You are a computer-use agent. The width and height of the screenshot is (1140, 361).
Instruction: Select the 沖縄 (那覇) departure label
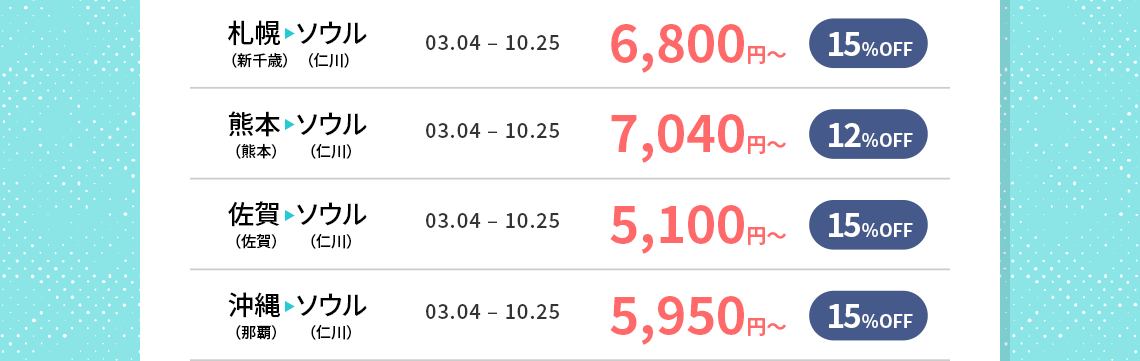[x=254, y=317]
